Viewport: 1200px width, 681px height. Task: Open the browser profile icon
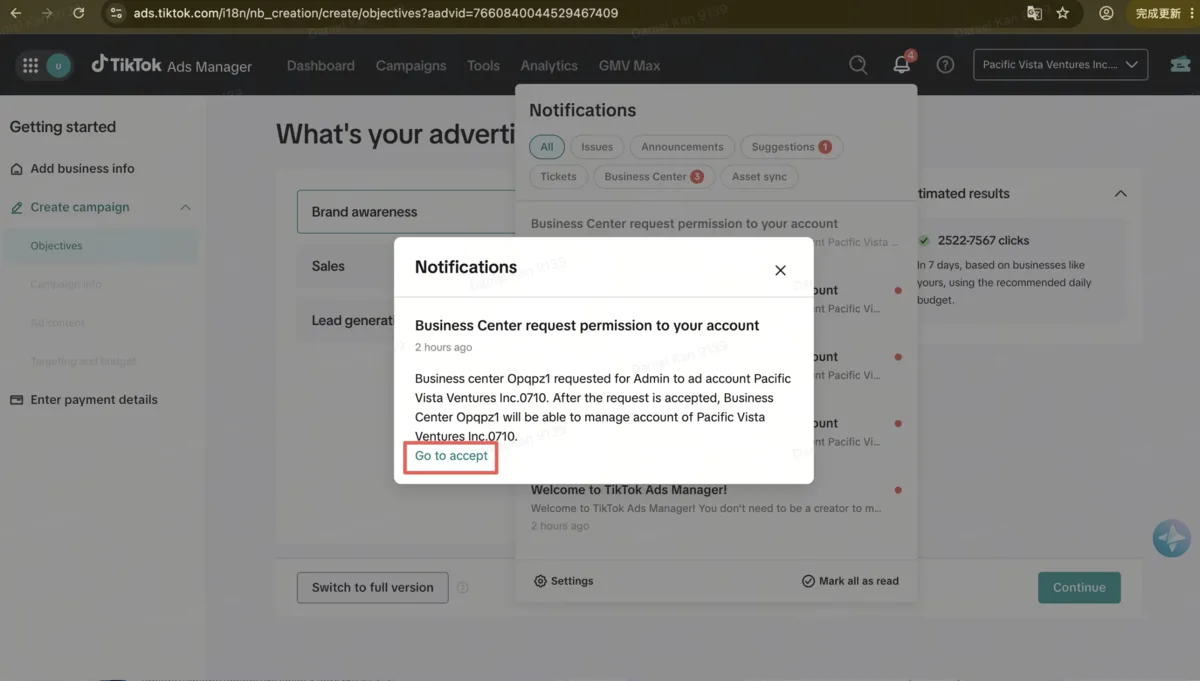point(1106,13)
